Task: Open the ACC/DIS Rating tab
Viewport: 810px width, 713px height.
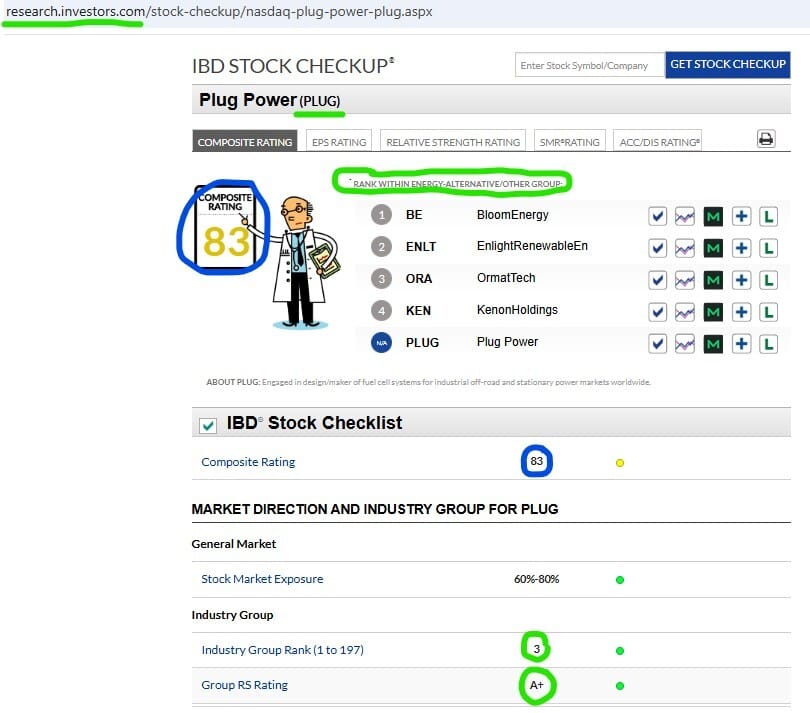Action: point(659,141)
